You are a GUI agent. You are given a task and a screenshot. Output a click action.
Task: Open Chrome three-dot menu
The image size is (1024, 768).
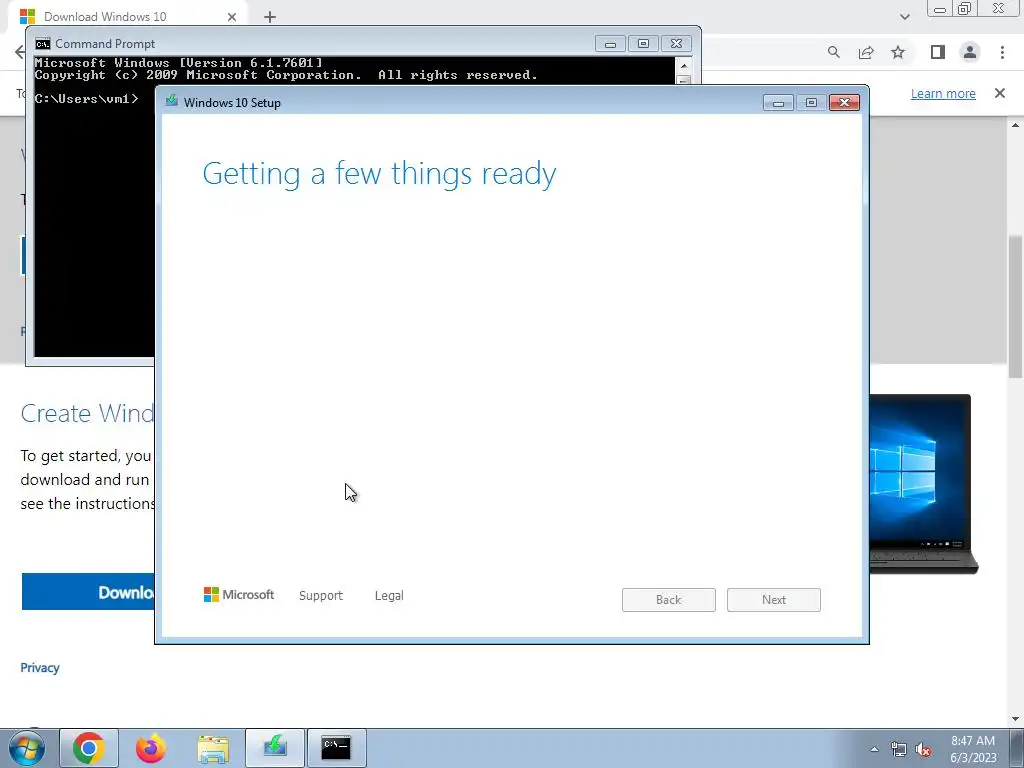(1002, 52)
